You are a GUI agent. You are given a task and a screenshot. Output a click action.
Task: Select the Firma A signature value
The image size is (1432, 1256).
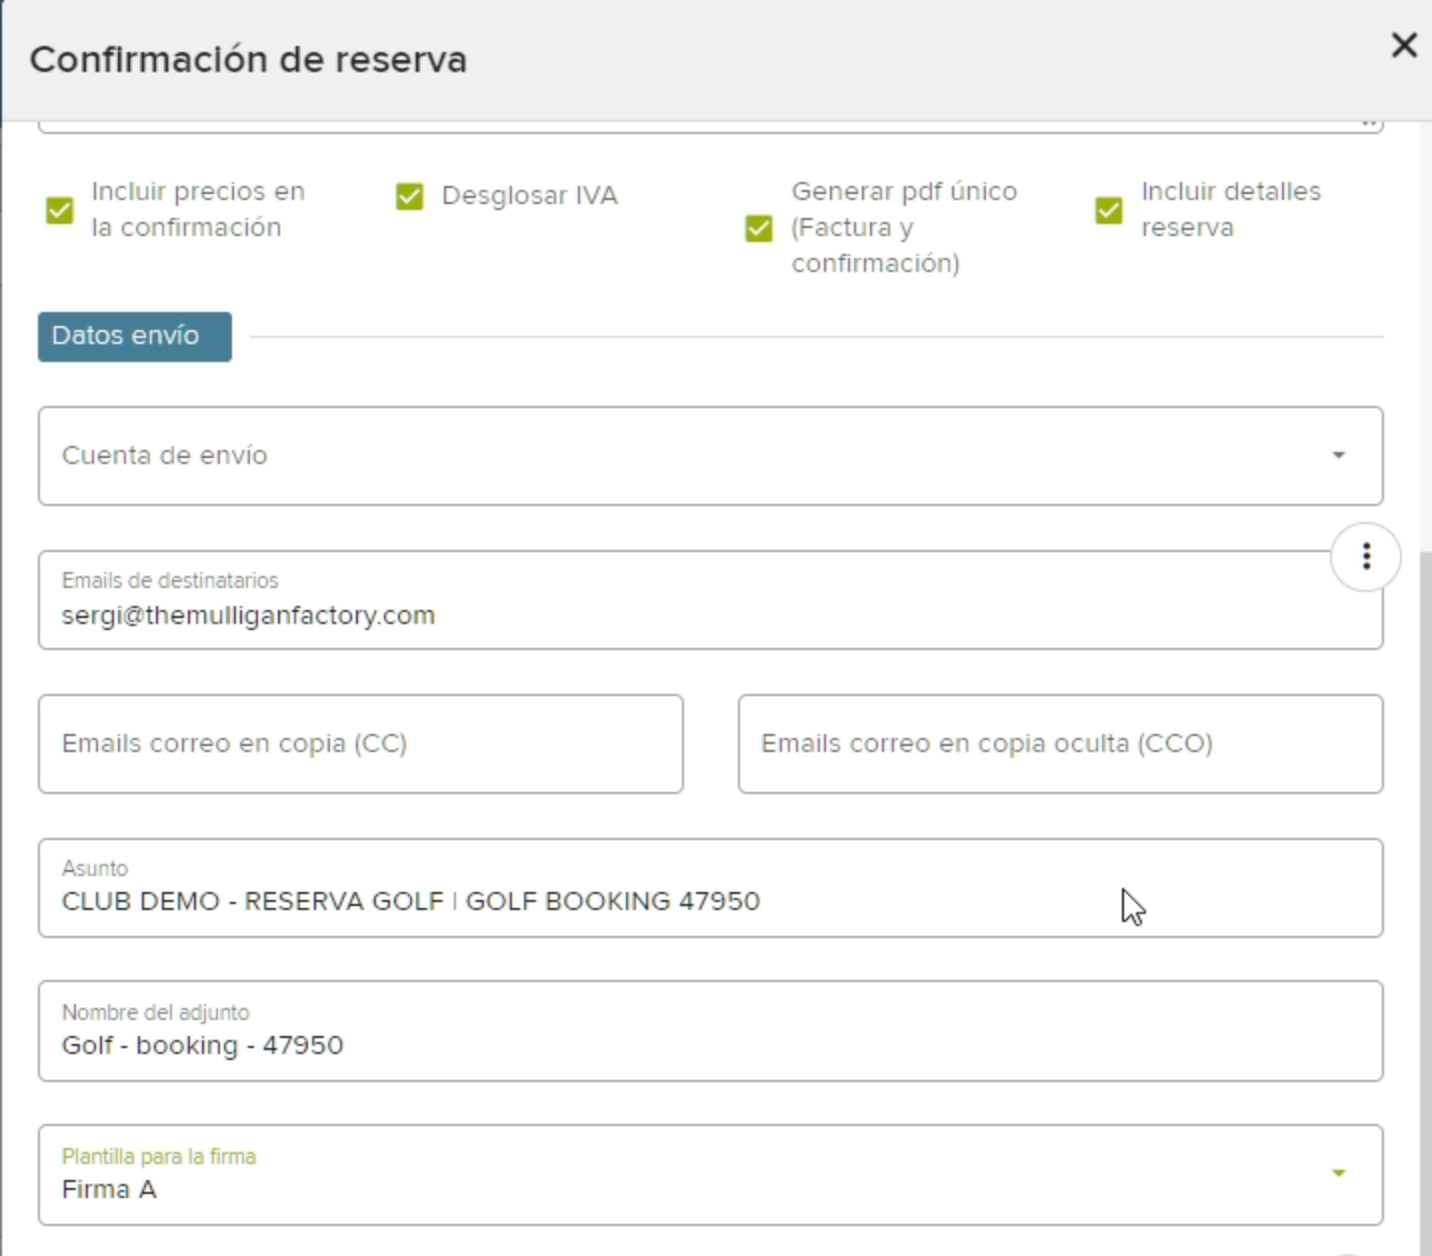(x=110, y=1188)
